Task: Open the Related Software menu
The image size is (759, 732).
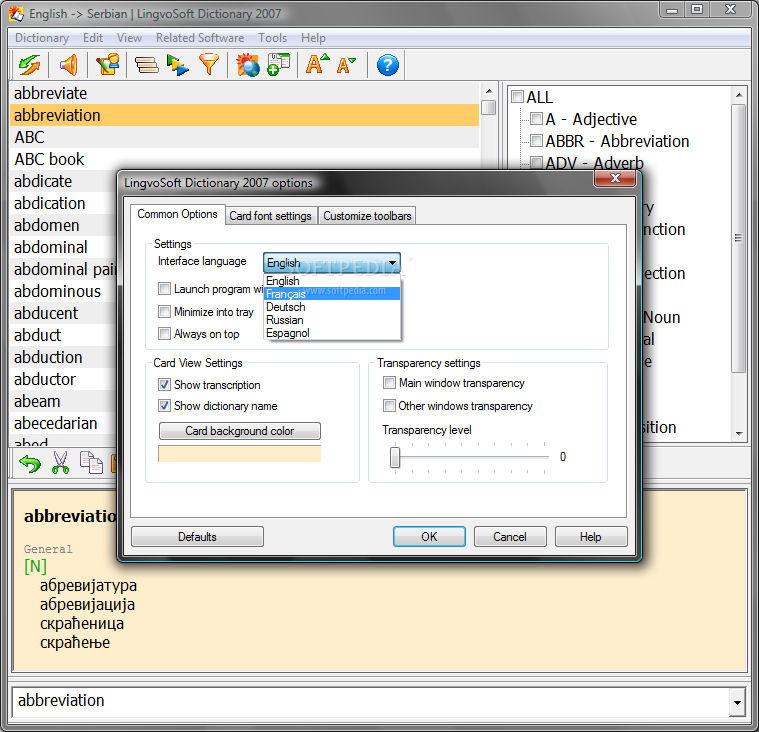Action: [x=200, y=38]
